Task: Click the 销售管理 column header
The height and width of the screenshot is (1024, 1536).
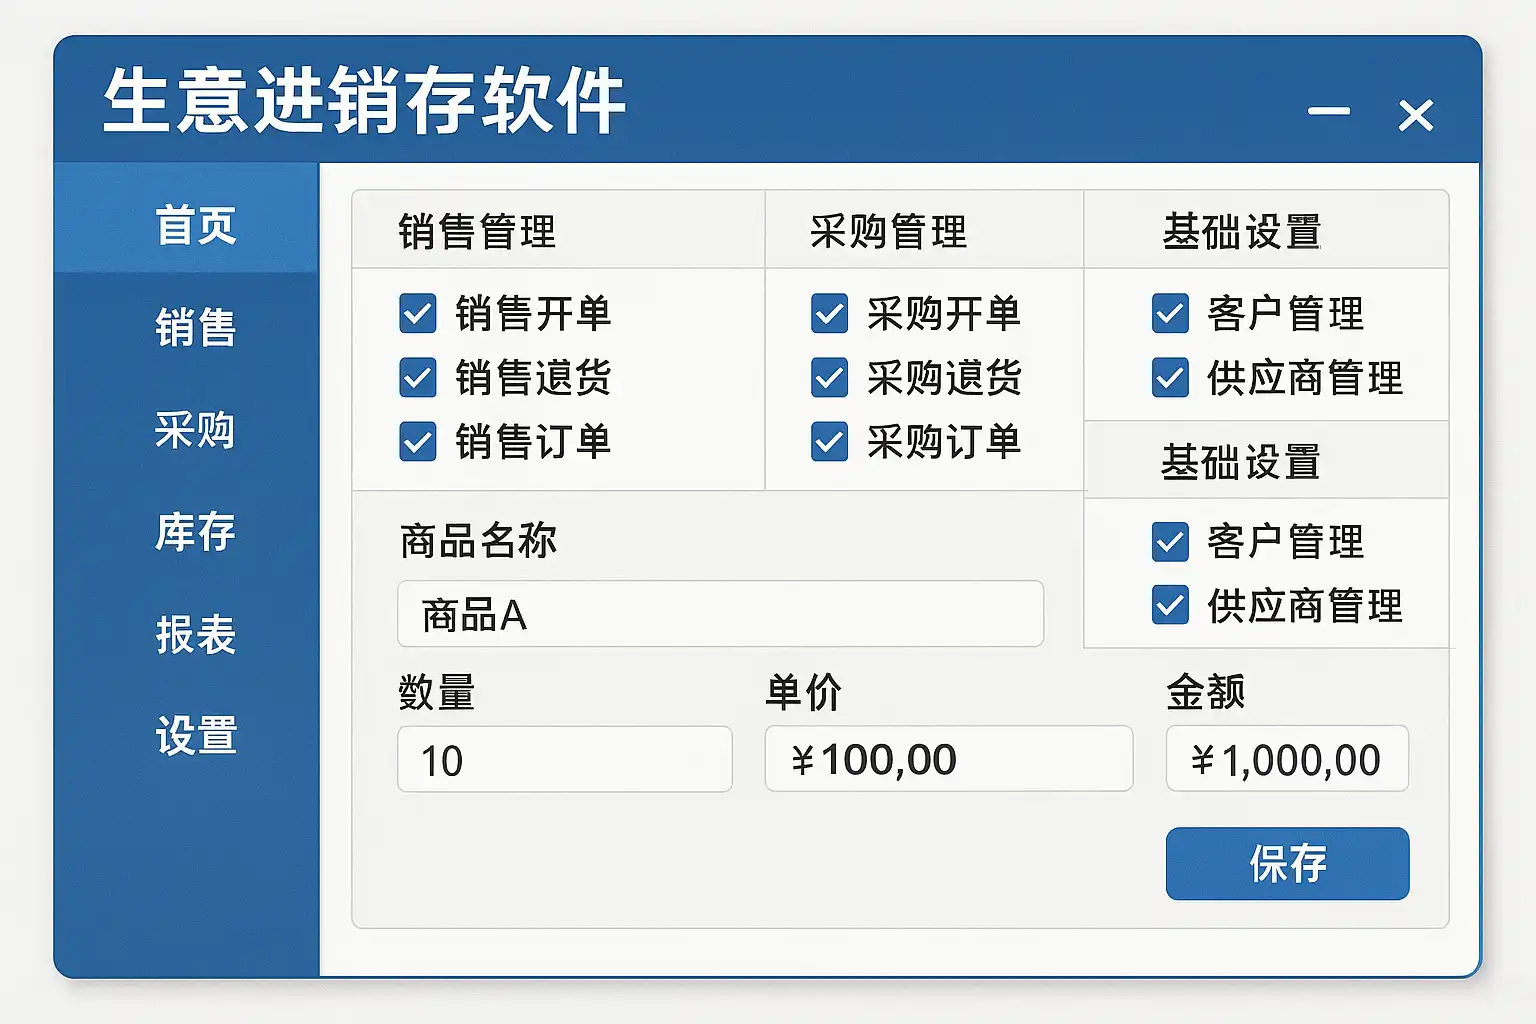Action: (477, 232)
